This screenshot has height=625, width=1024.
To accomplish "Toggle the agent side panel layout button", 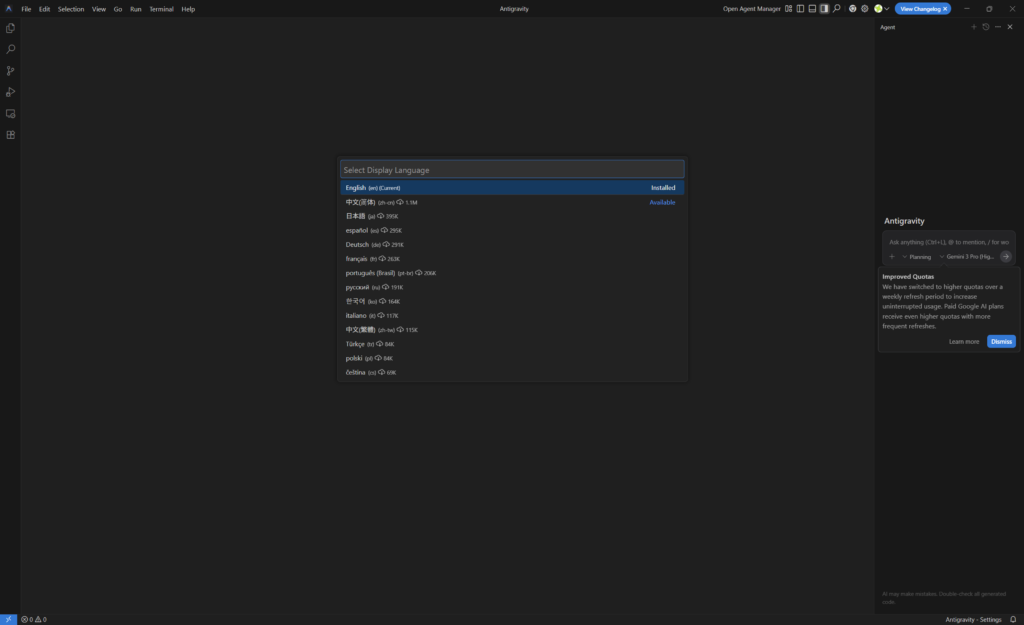I will tap(824, 9).
